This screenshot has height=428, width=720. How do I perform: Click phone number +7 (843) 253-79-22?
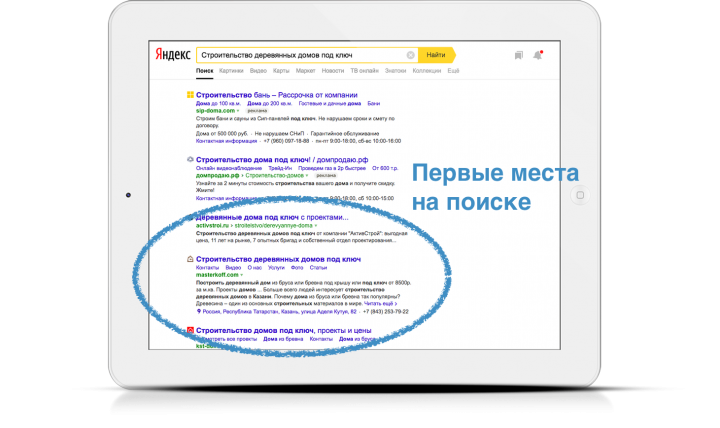click(x=386, y=311)
